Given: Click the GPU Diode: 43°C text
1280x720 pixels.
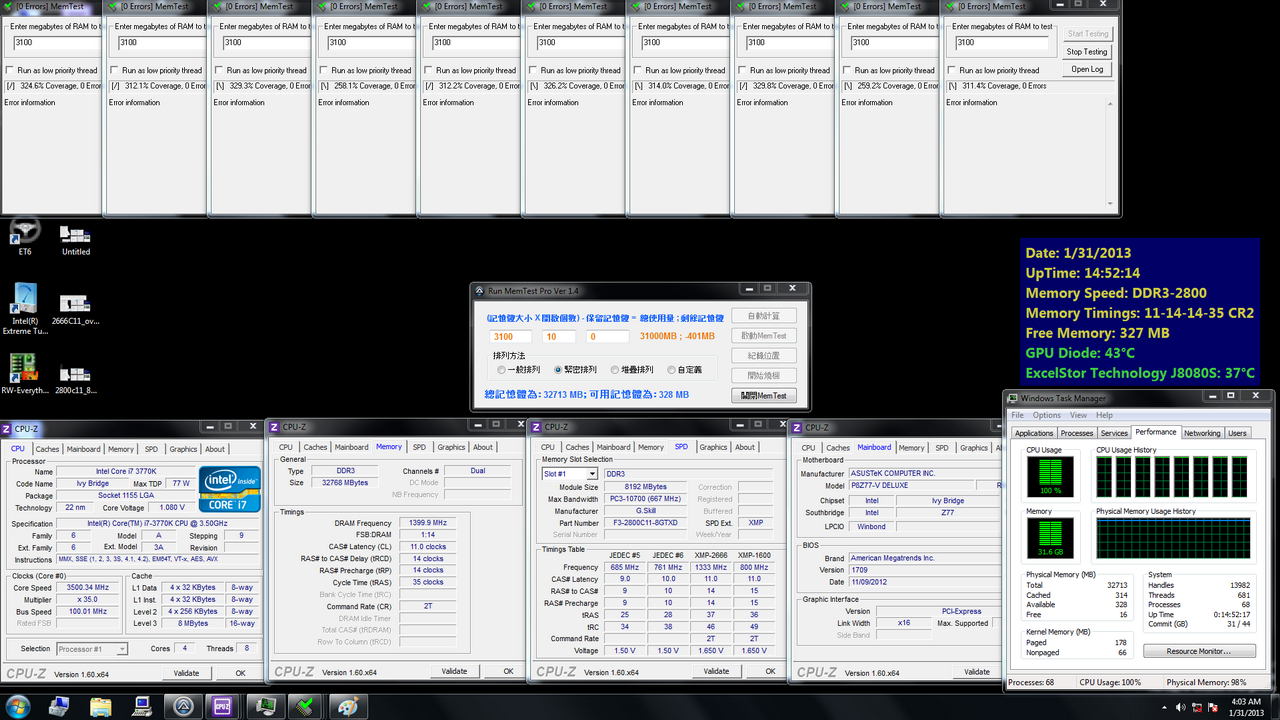Looking at the screenshot, I should pos(1080,353).
